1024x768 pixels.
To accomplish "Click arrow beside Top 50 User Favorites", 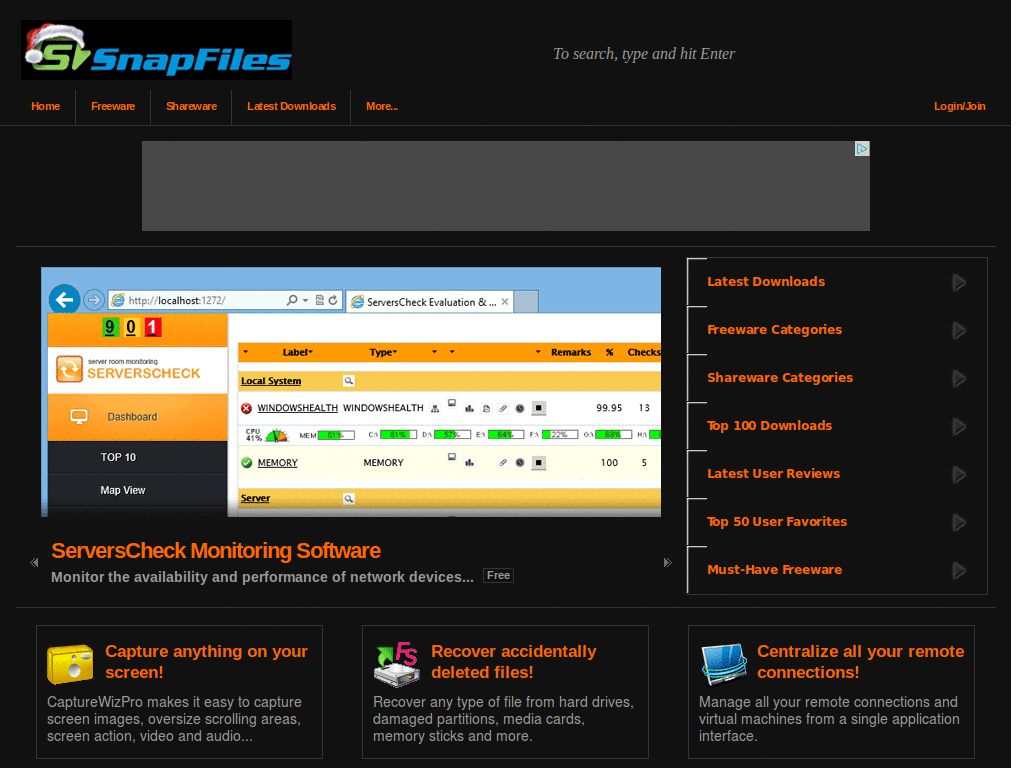I will (959, 522).
